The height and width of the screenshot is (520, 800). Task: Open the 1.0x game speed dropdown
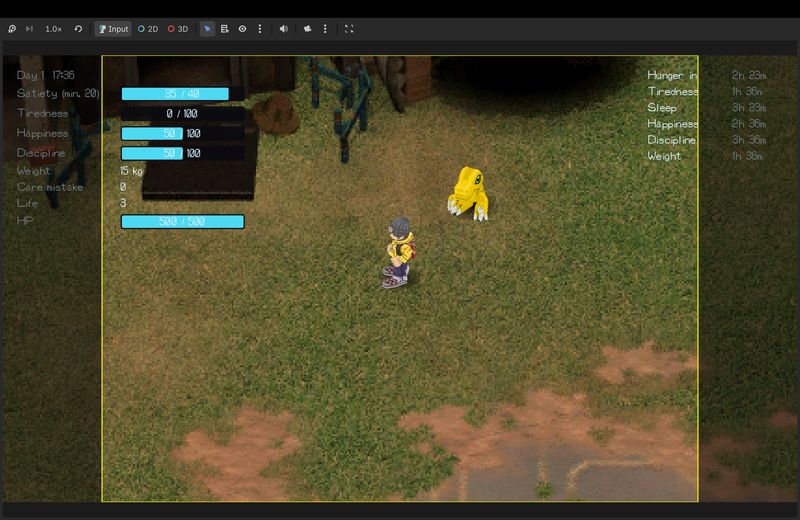point(53,29)
